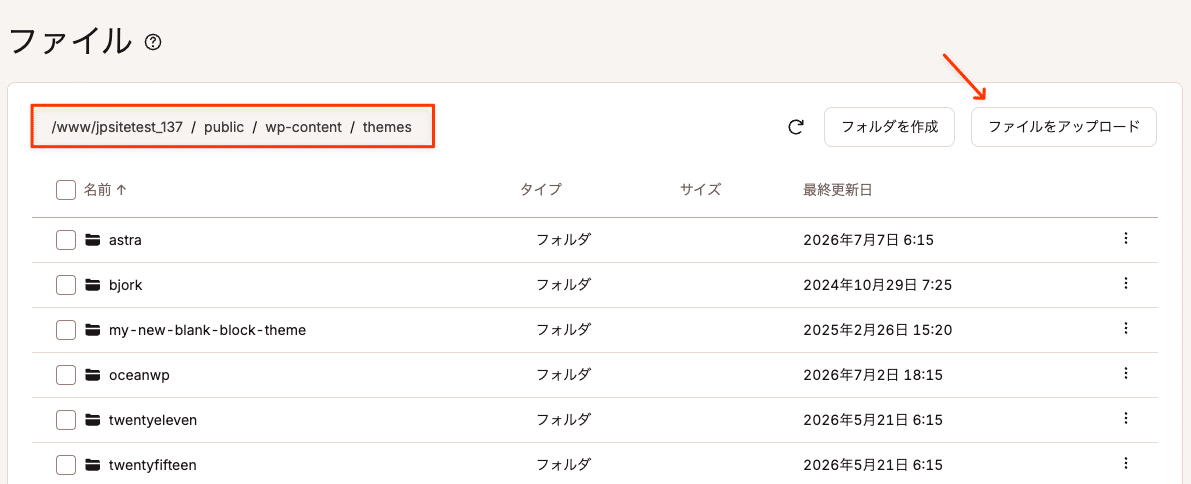The width and height of the screenshot is (1191, 484).
Task: Select checkbox for my-new-blank-block-theme
Action: coord(66,330)
